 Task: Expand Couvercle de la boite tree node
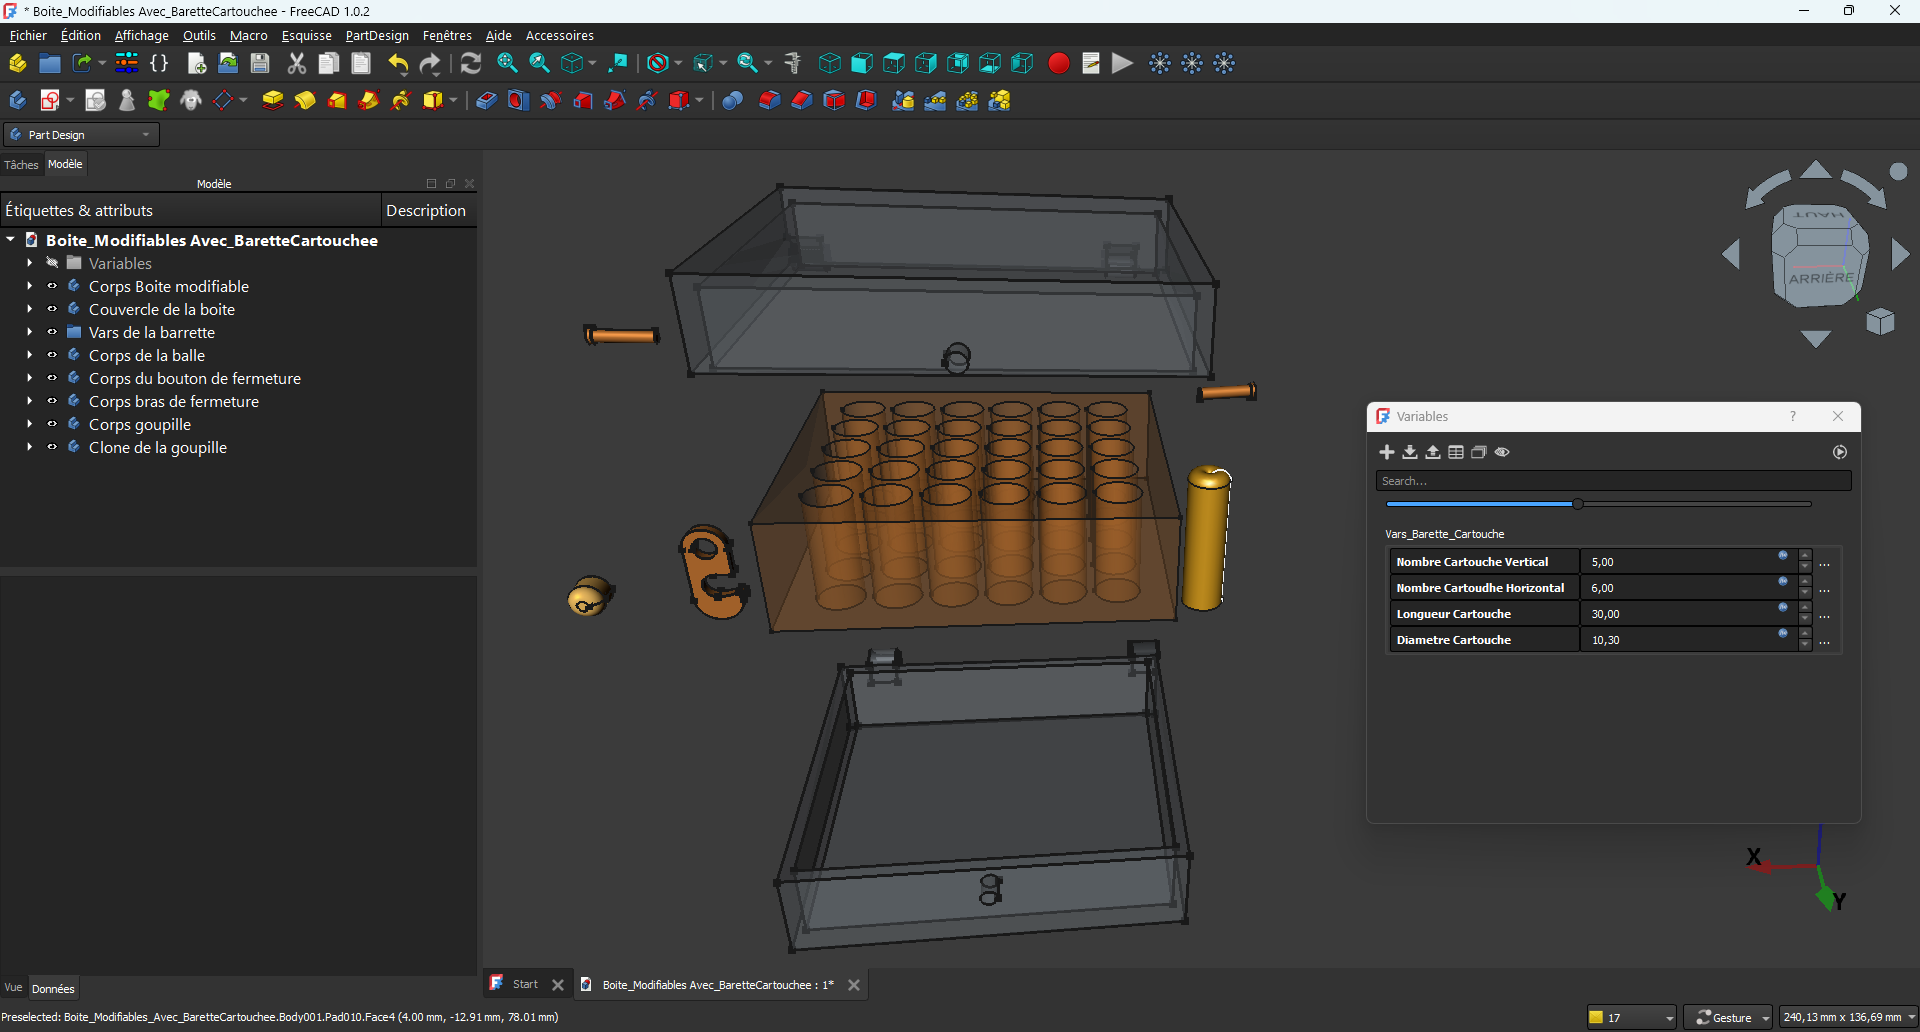point(30,309)
